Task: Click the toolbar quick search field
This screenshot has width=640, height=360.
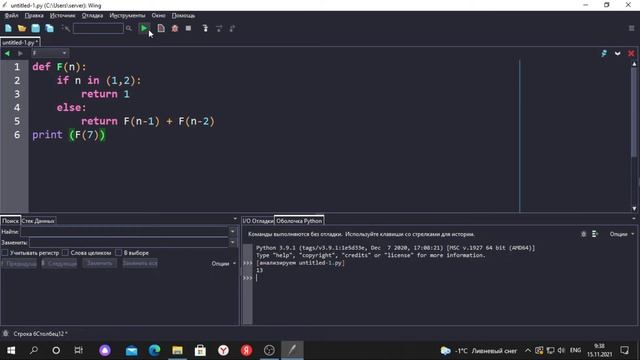Action: coord(98,28)
